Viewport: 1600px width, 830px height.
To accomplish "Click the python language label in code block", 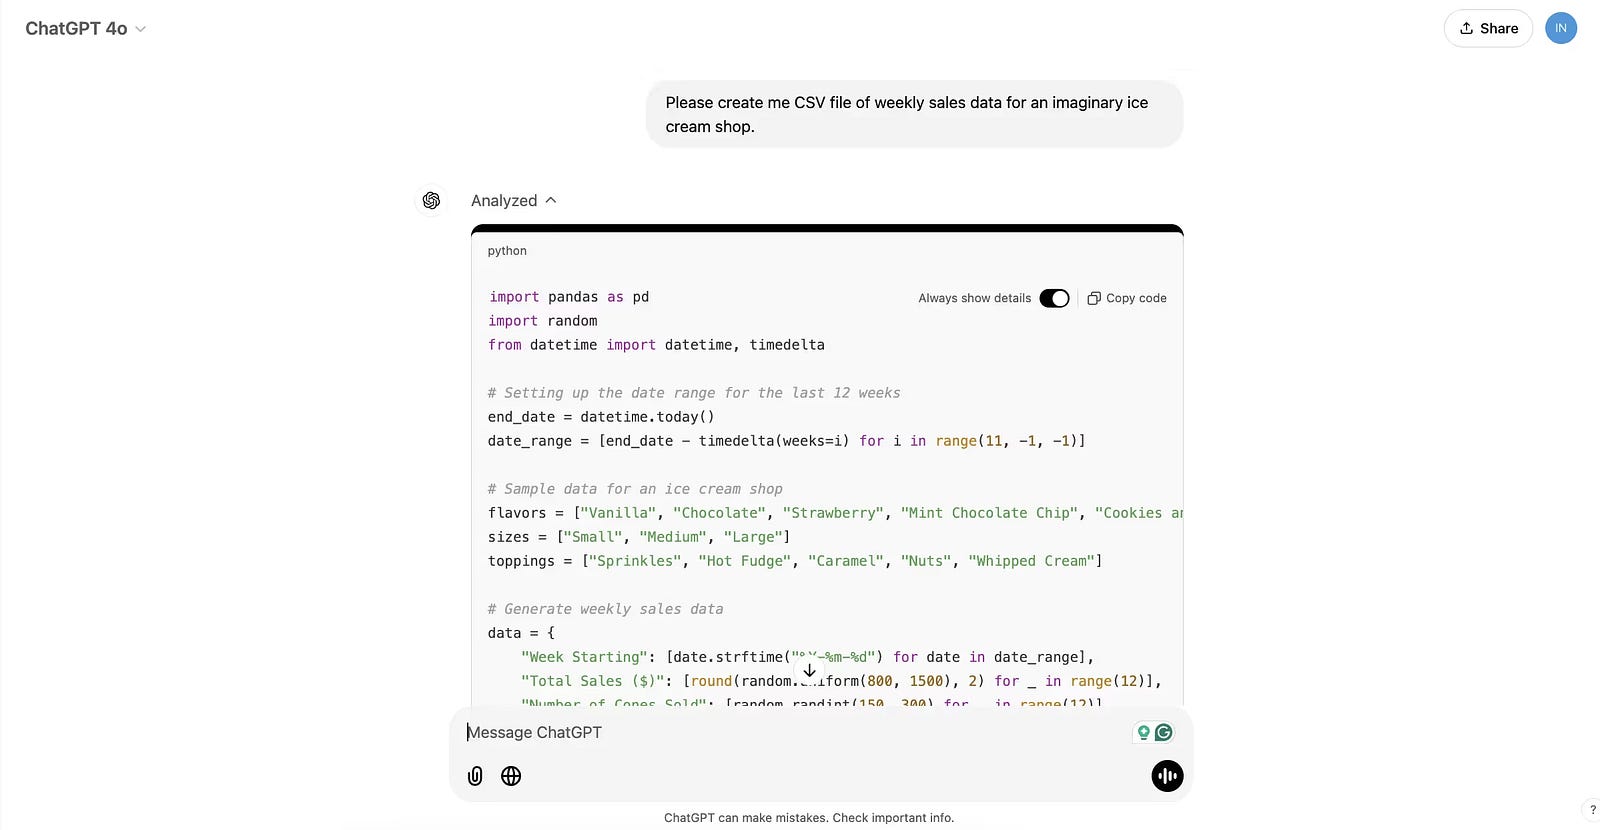I will point(507,251).
